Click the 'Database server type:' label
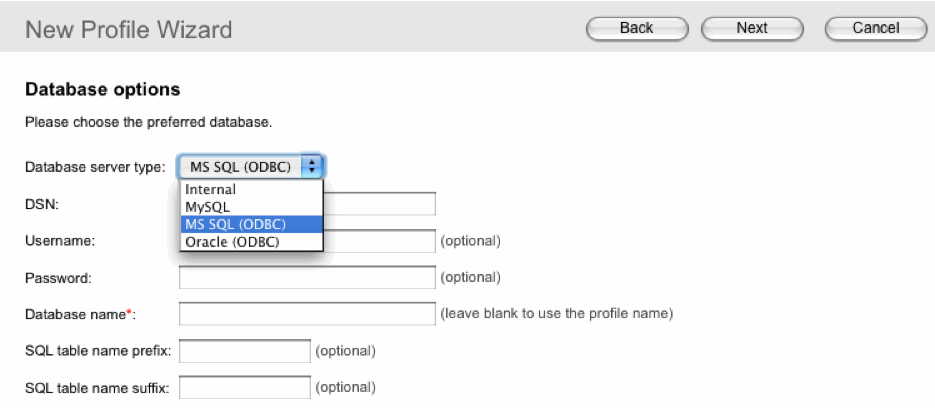The height and width of the screenshot is (408, 935). point(95,167)
